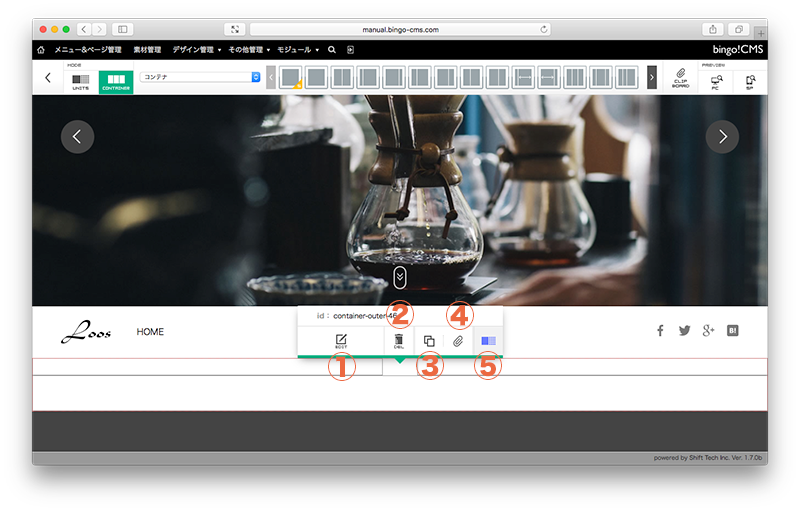
Task: Preview the page in SP mode
Action: (750, 79)
